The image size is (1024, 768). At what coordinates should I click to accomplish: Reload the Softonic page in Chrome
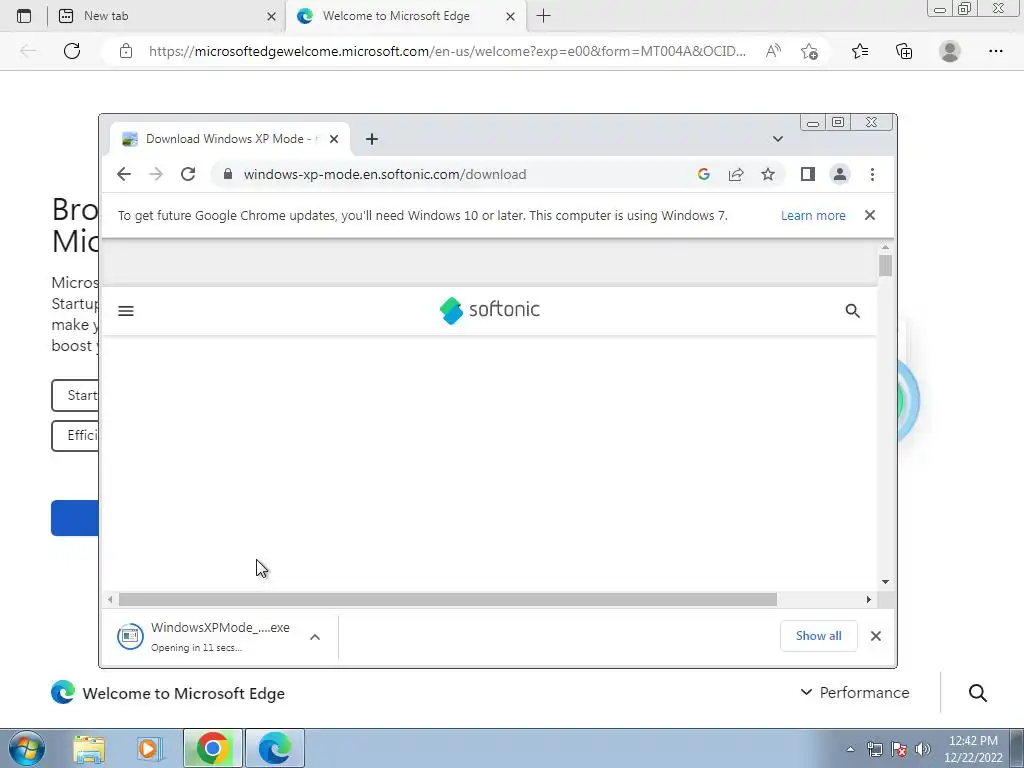point(188,174)
